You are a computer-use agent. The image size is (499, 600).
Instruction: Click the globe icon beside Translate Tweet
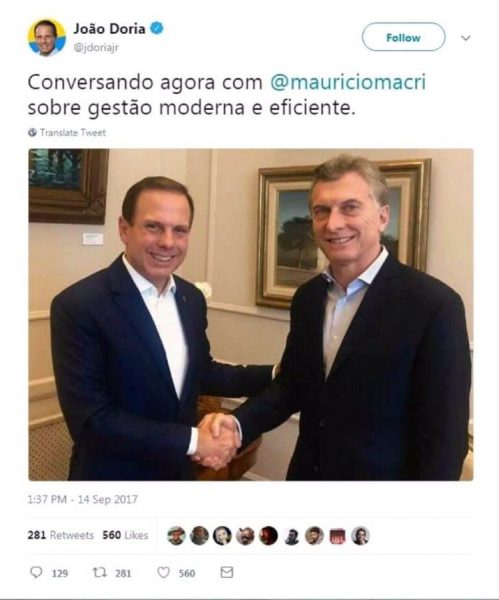(32, 132)
